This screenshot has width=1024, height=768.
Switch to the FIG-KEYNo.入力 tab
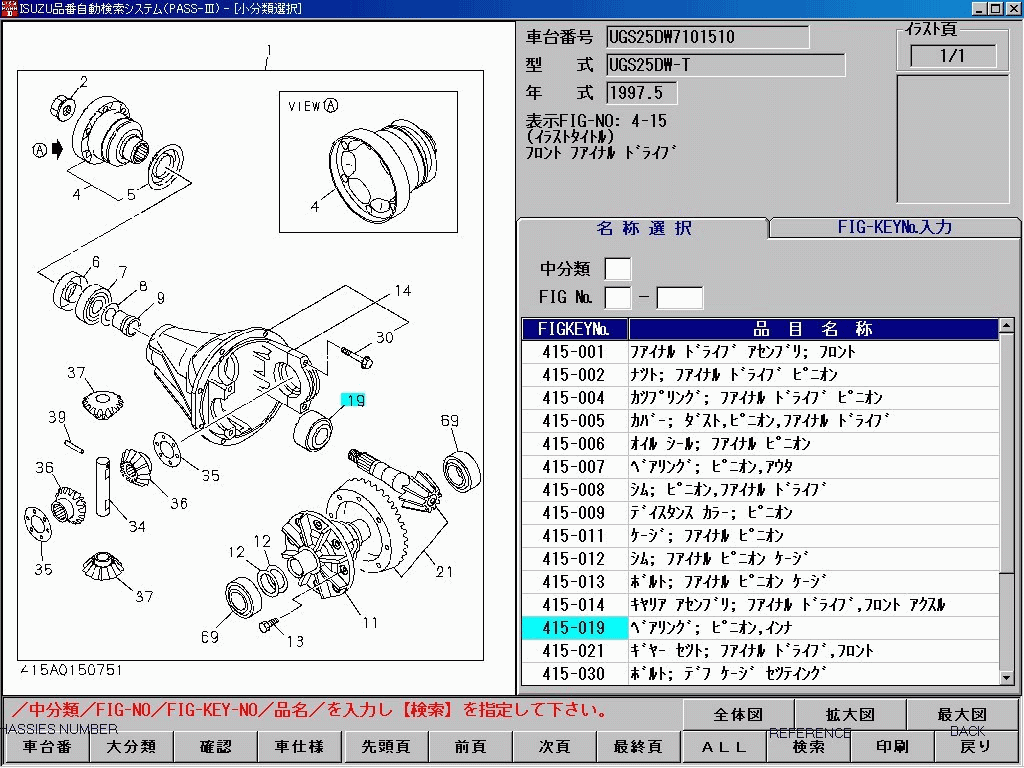[894, 227]
